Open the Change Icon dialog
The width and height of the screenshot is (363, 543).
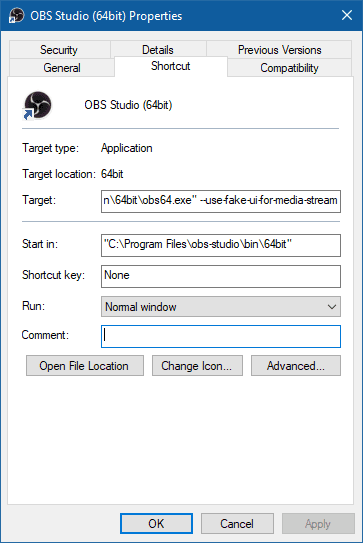(x=197, y=366)
